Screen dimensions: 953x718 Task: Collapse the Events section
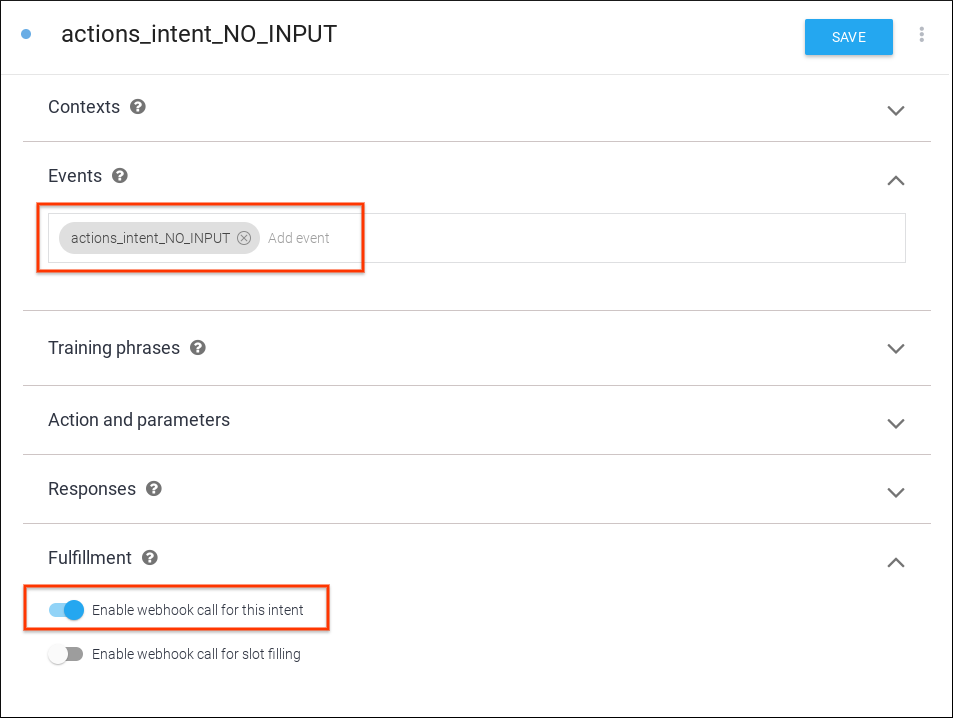895,180
